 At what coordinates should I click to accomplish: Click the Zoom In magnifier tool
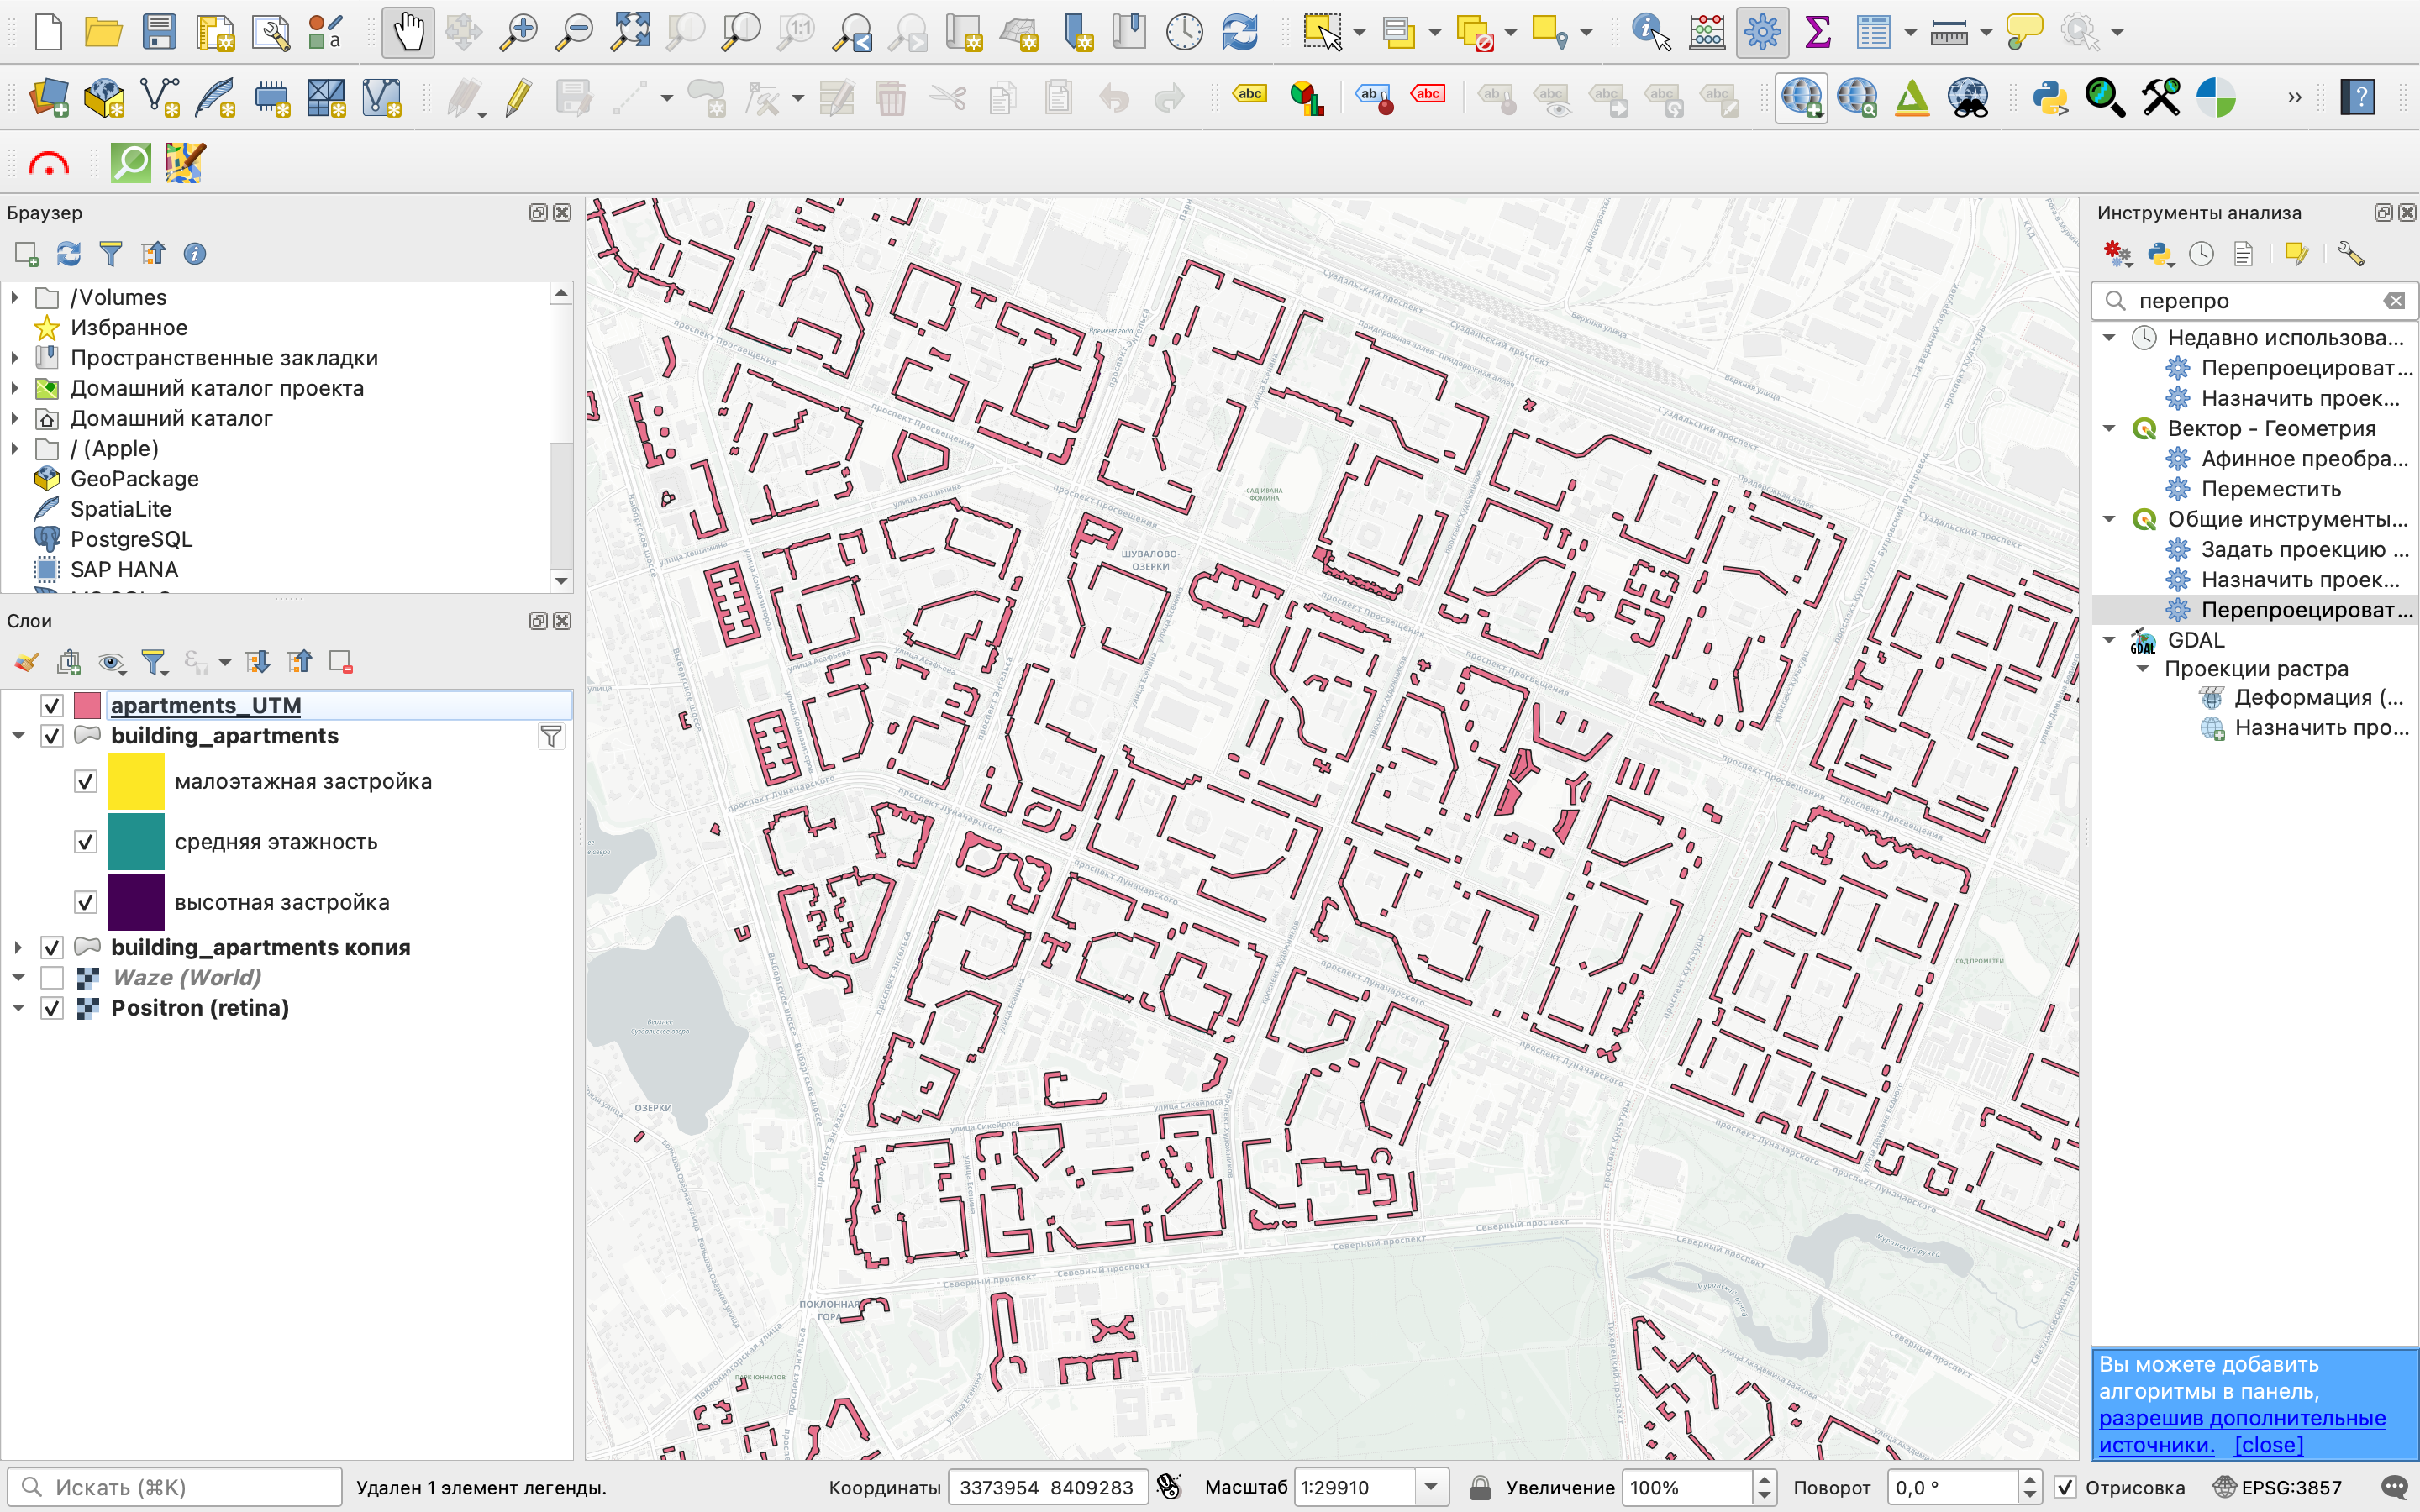[x=518, y=32]
